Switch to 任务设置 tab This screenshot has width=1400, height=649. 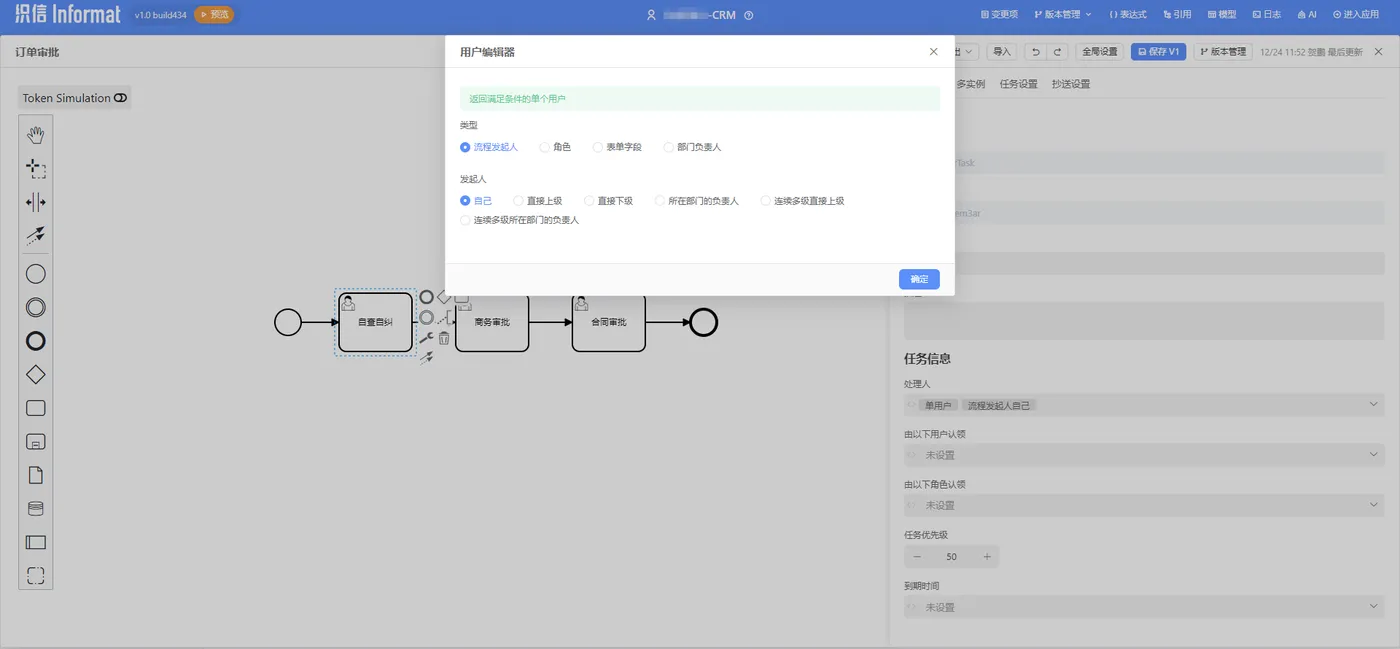click(x=1018, y=84)
